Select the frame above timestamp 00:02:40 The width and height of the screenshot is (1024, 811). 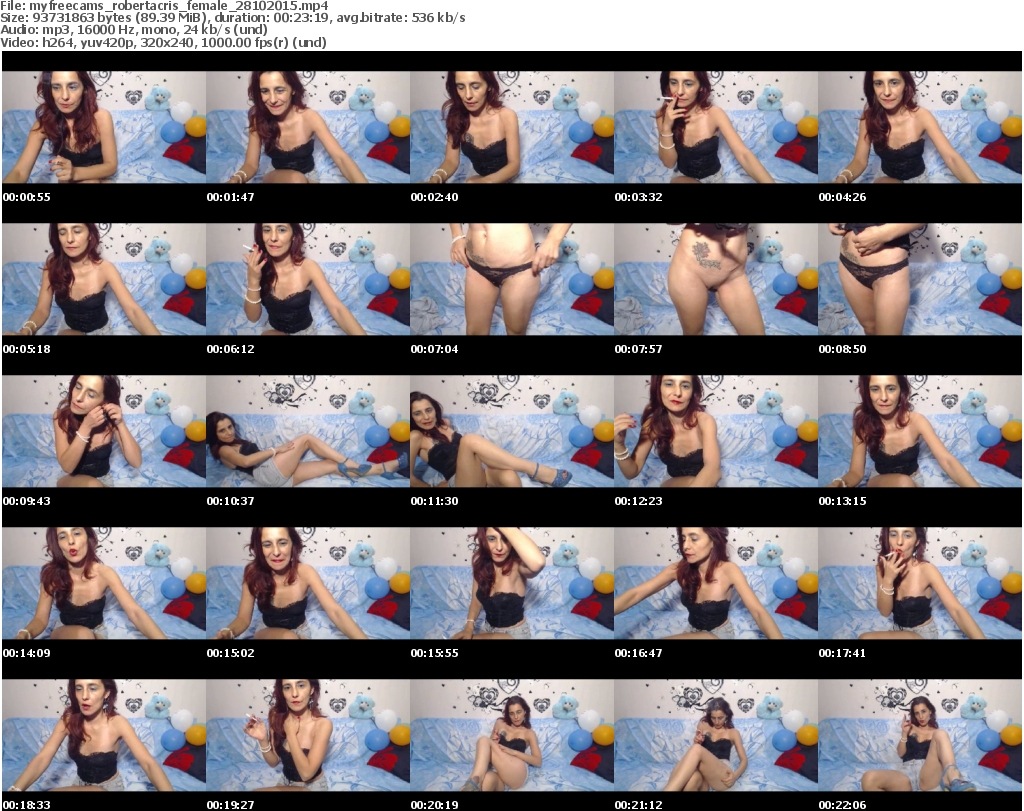(x=512, y=127)
